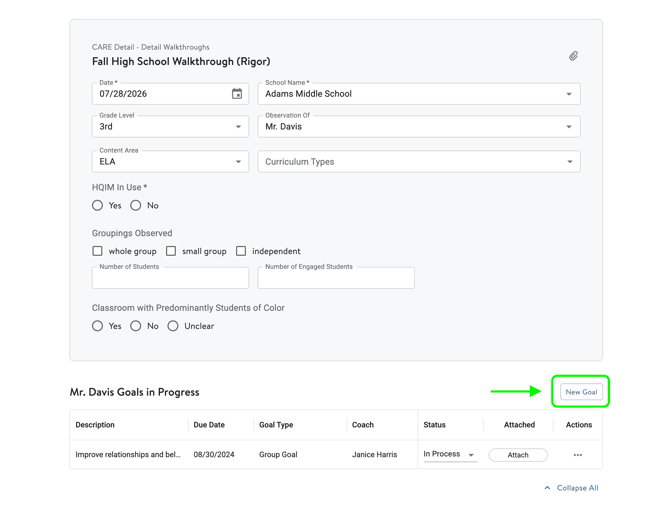Click the paperclip attachment icon
Viewport: 670px width, 512px height.
(x=573, y=56)
